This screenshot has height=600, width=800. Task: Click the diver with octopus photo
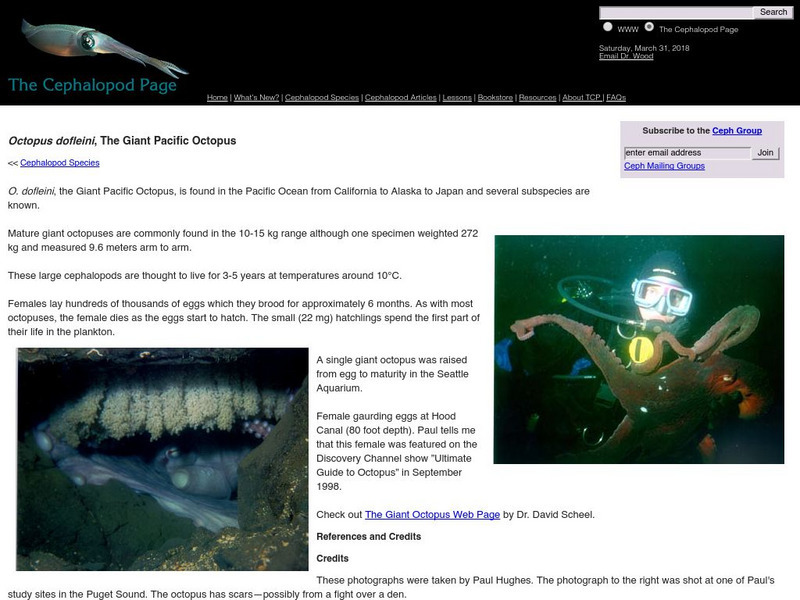pos(639,348)
